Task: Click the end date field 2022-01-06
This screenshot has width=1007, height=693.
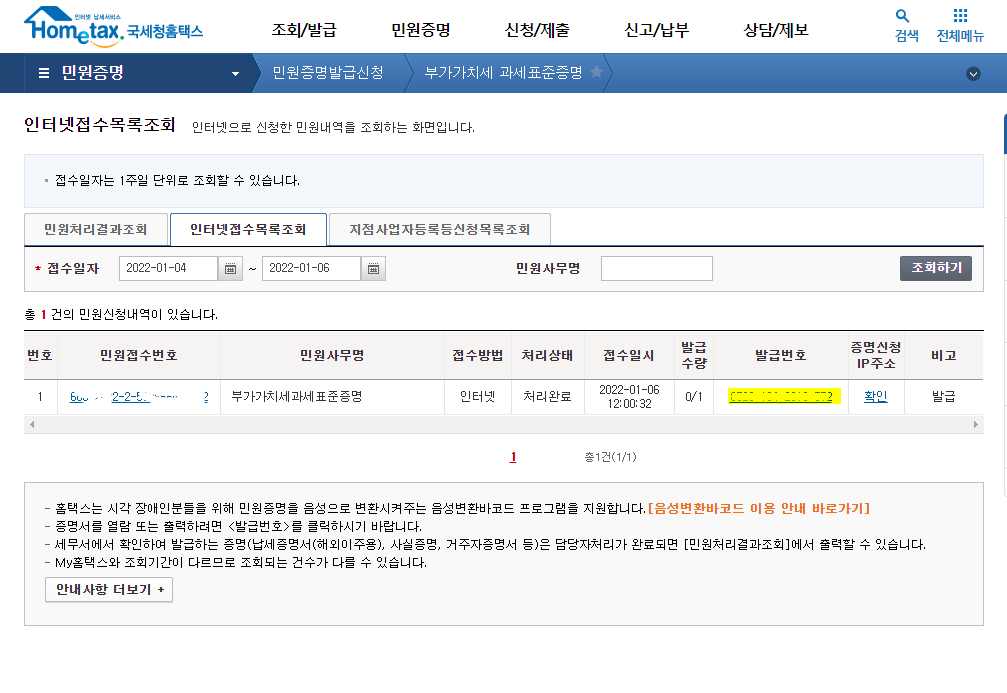Action: (311, 268)
